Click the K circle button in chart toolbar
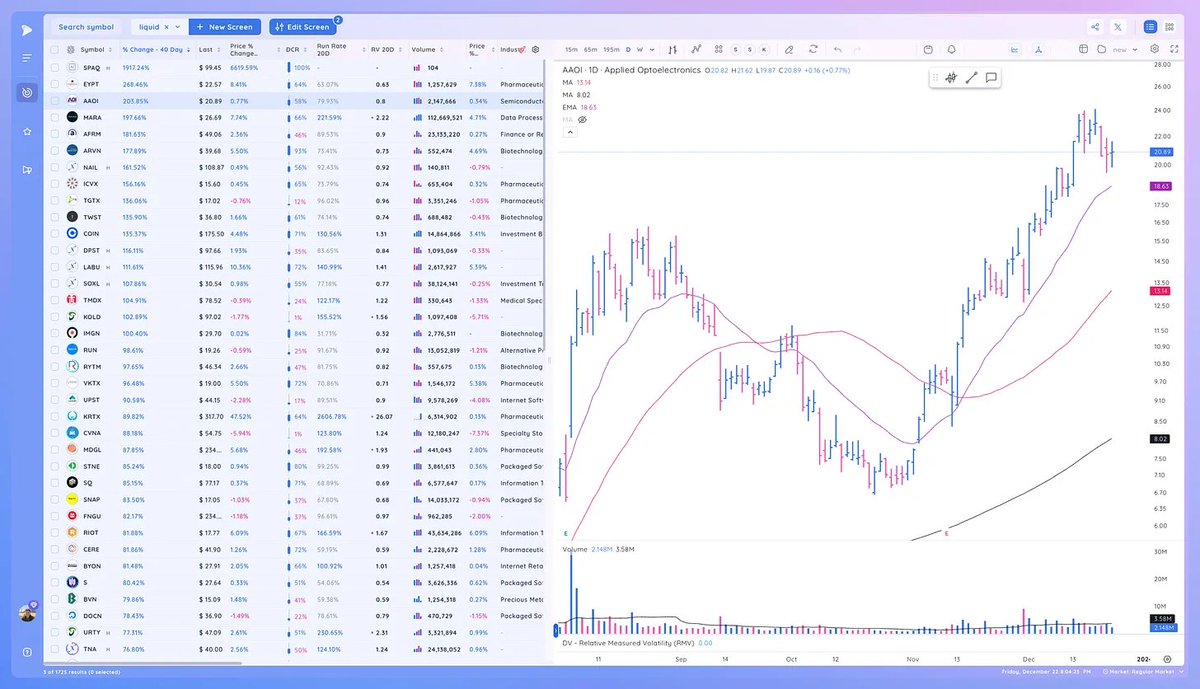 click(764, 49)
